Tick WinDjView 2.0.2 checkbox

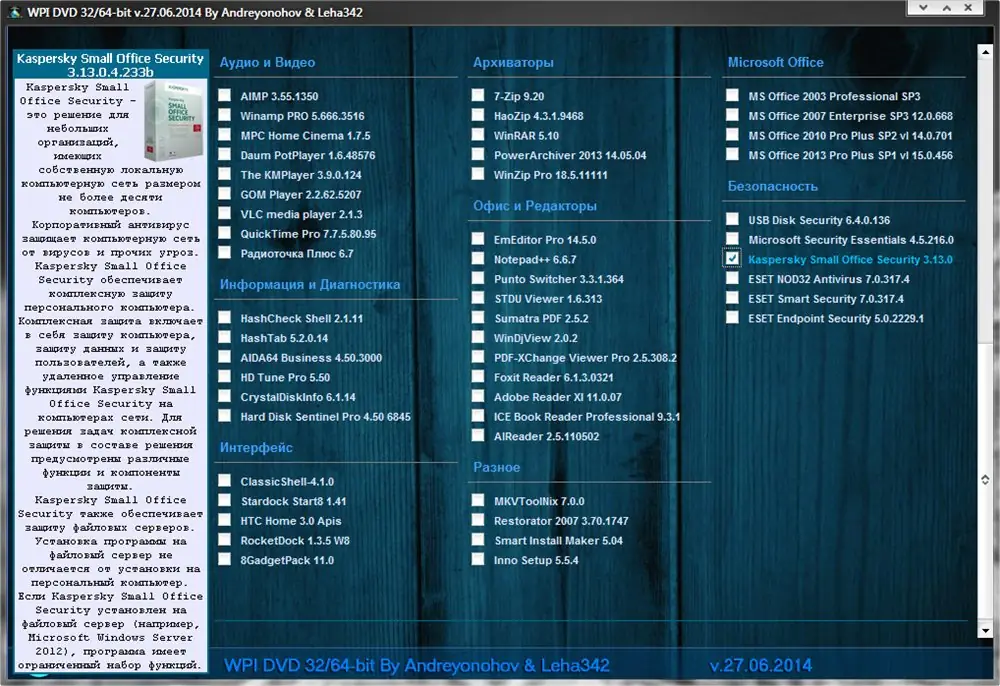point(478,337)
